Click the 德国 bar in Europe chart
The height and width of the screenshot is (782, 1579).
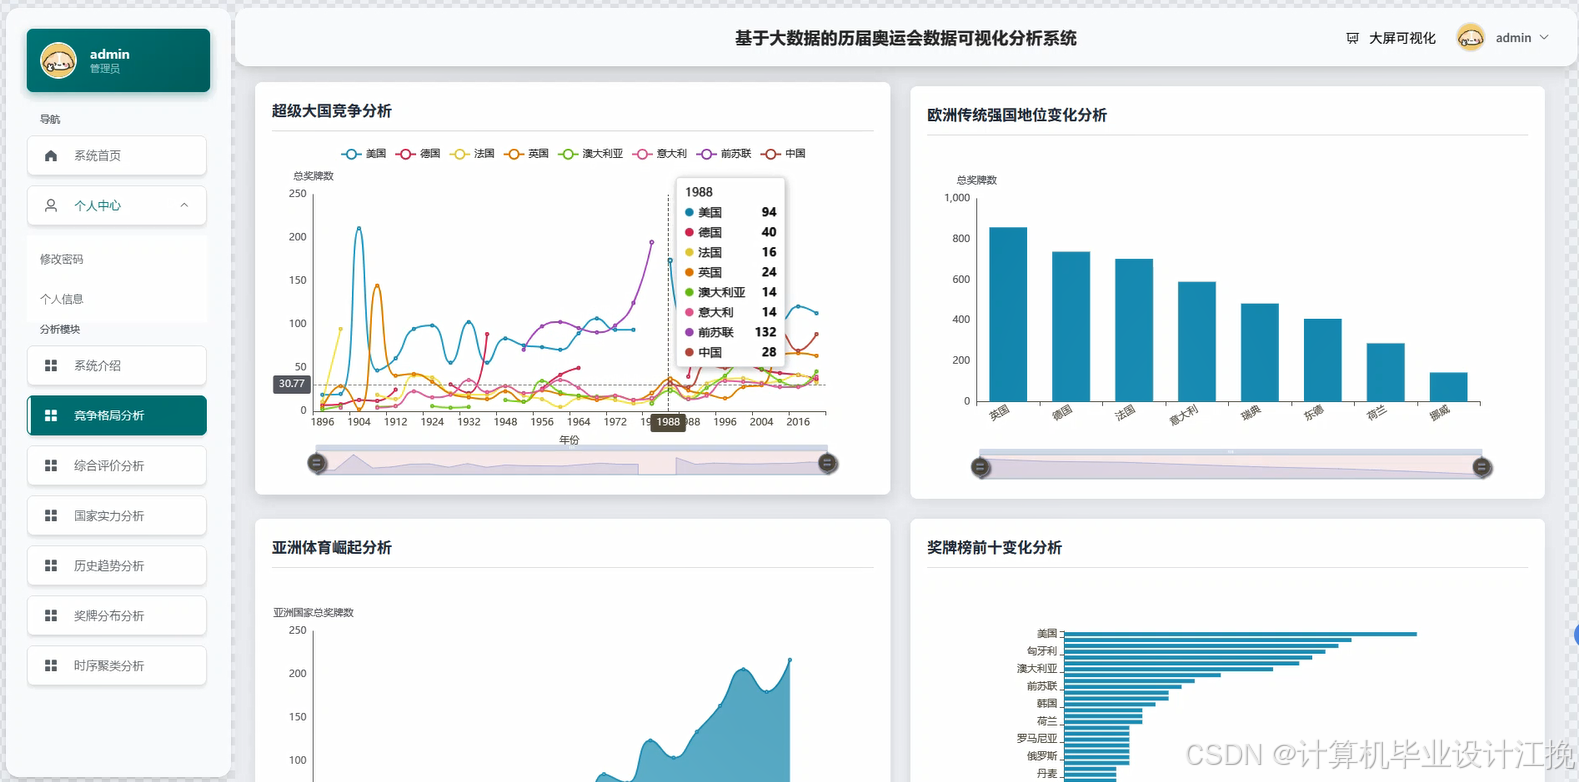pyautogui.click(x=1071, y=326)
